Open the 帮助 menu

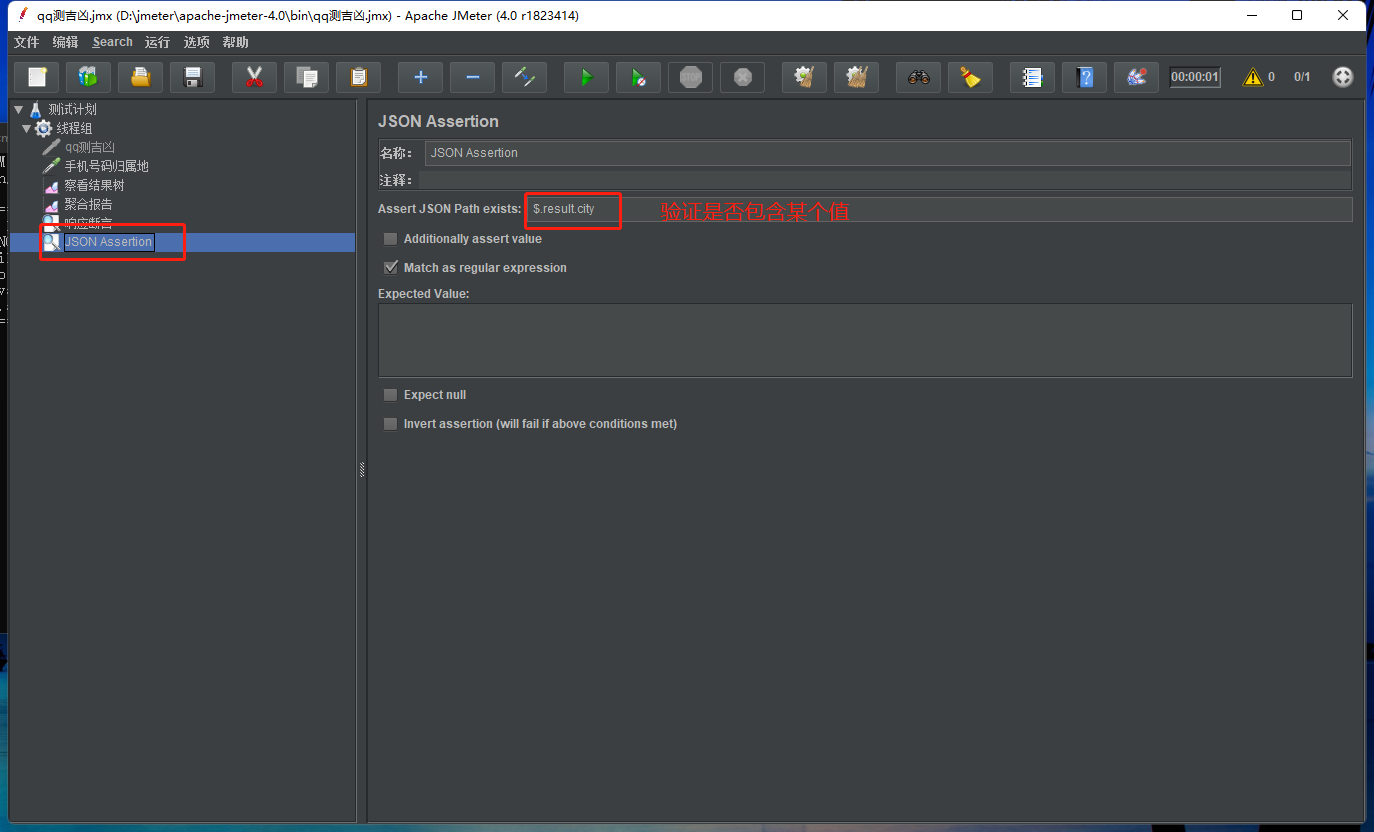coord(235,42)
